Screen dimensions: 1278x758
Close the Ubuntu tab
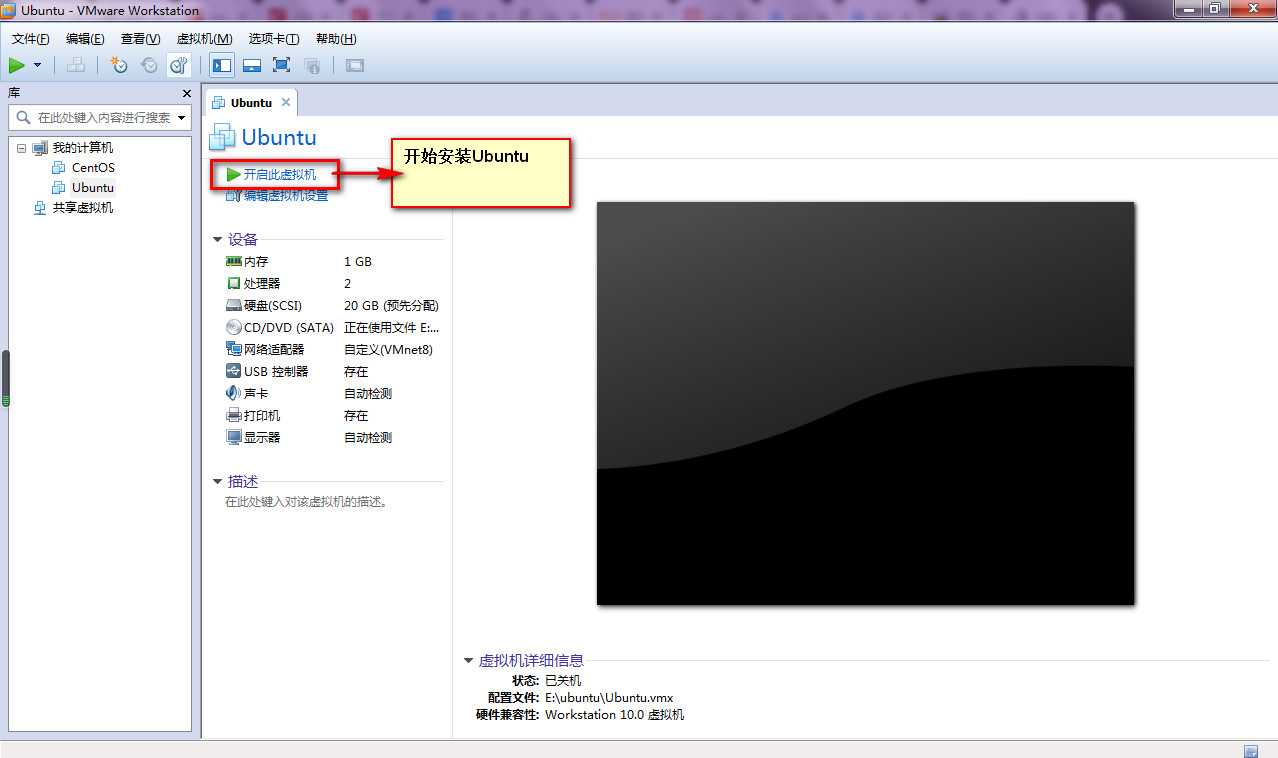[286, 102]
